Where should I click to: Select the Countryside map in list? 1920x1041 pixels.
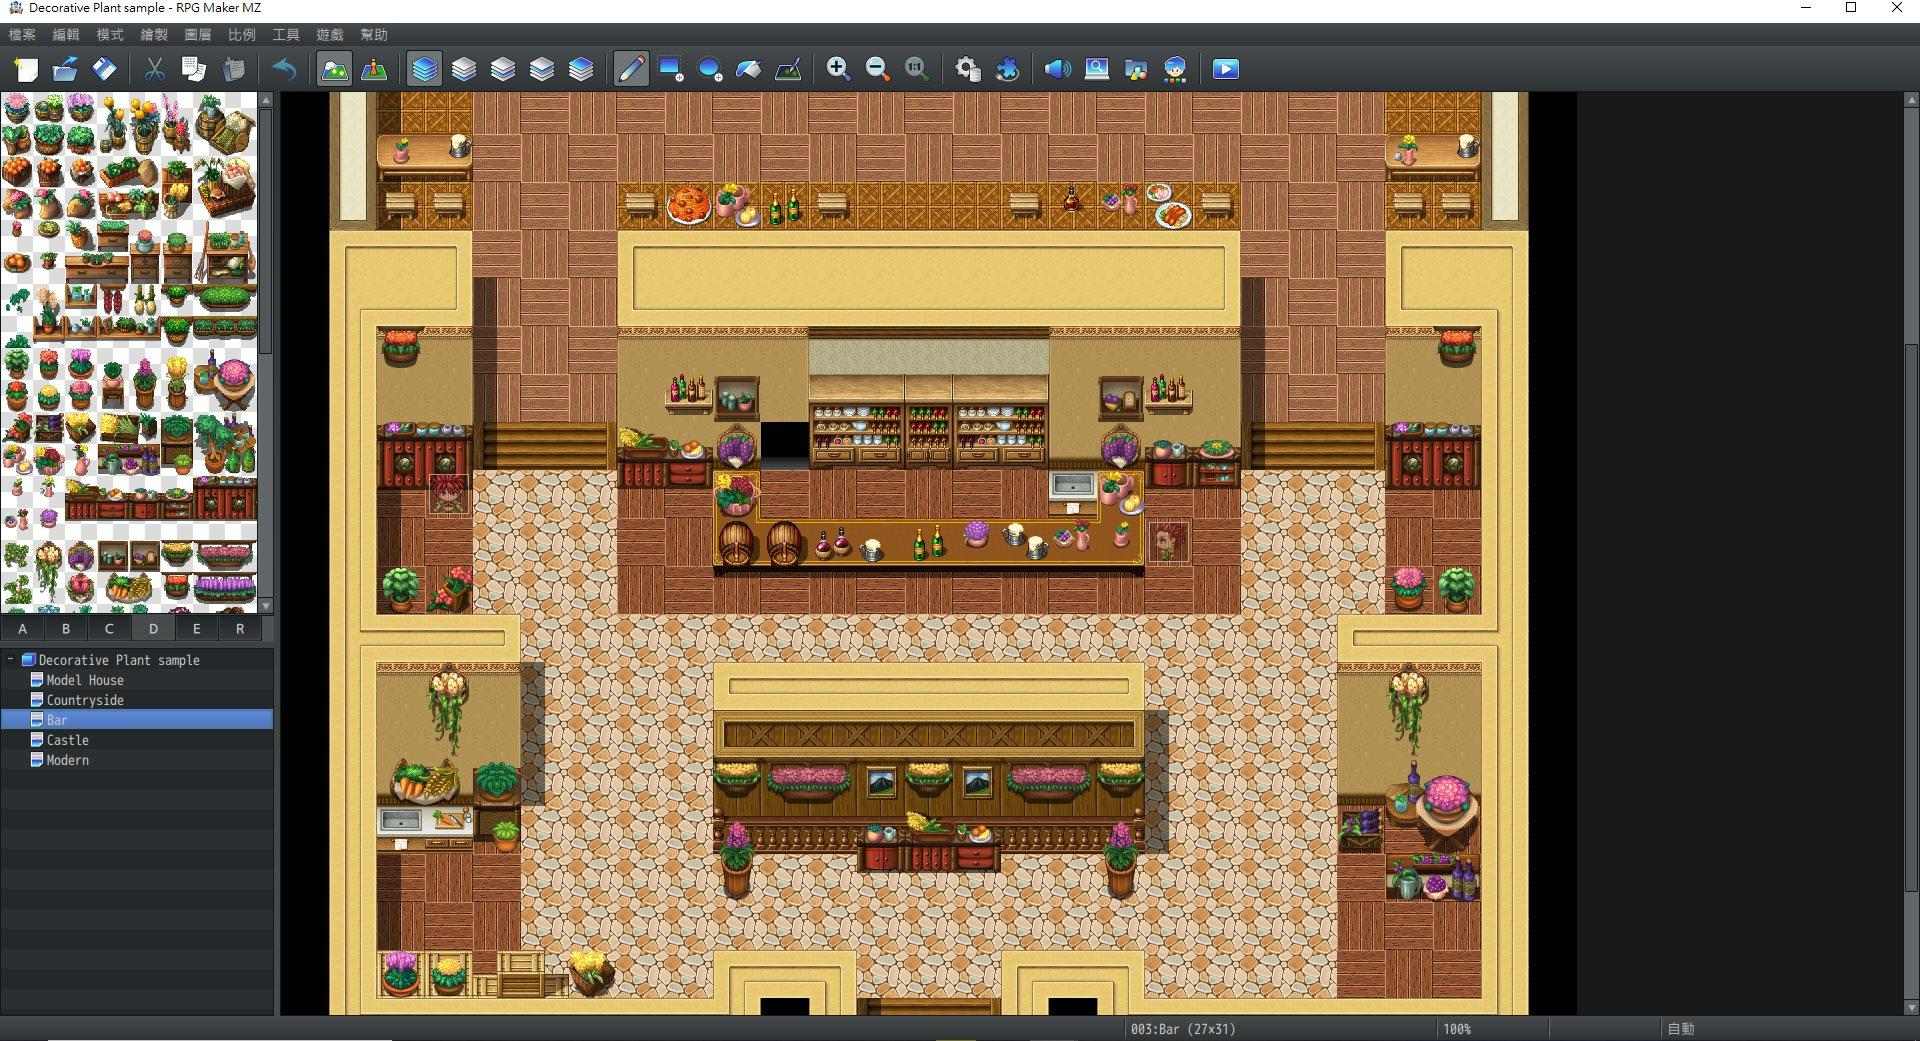[85, 700]
